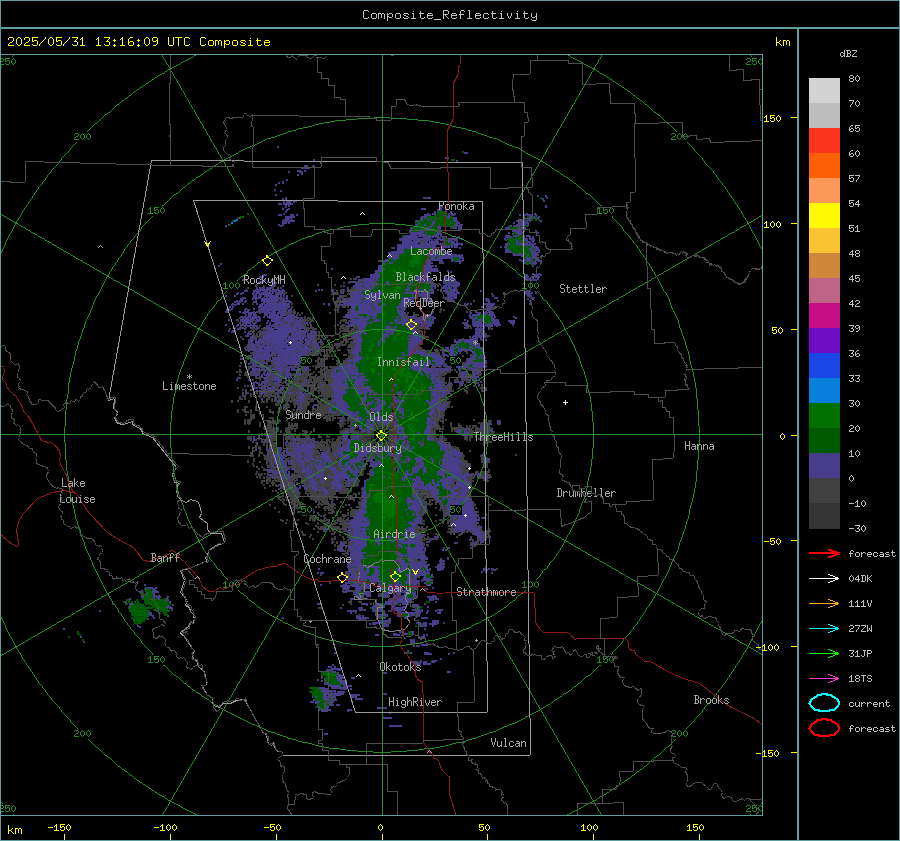Click the HighRiver town label
Viewport: 900px width, 841px height.
click(415, 702)
